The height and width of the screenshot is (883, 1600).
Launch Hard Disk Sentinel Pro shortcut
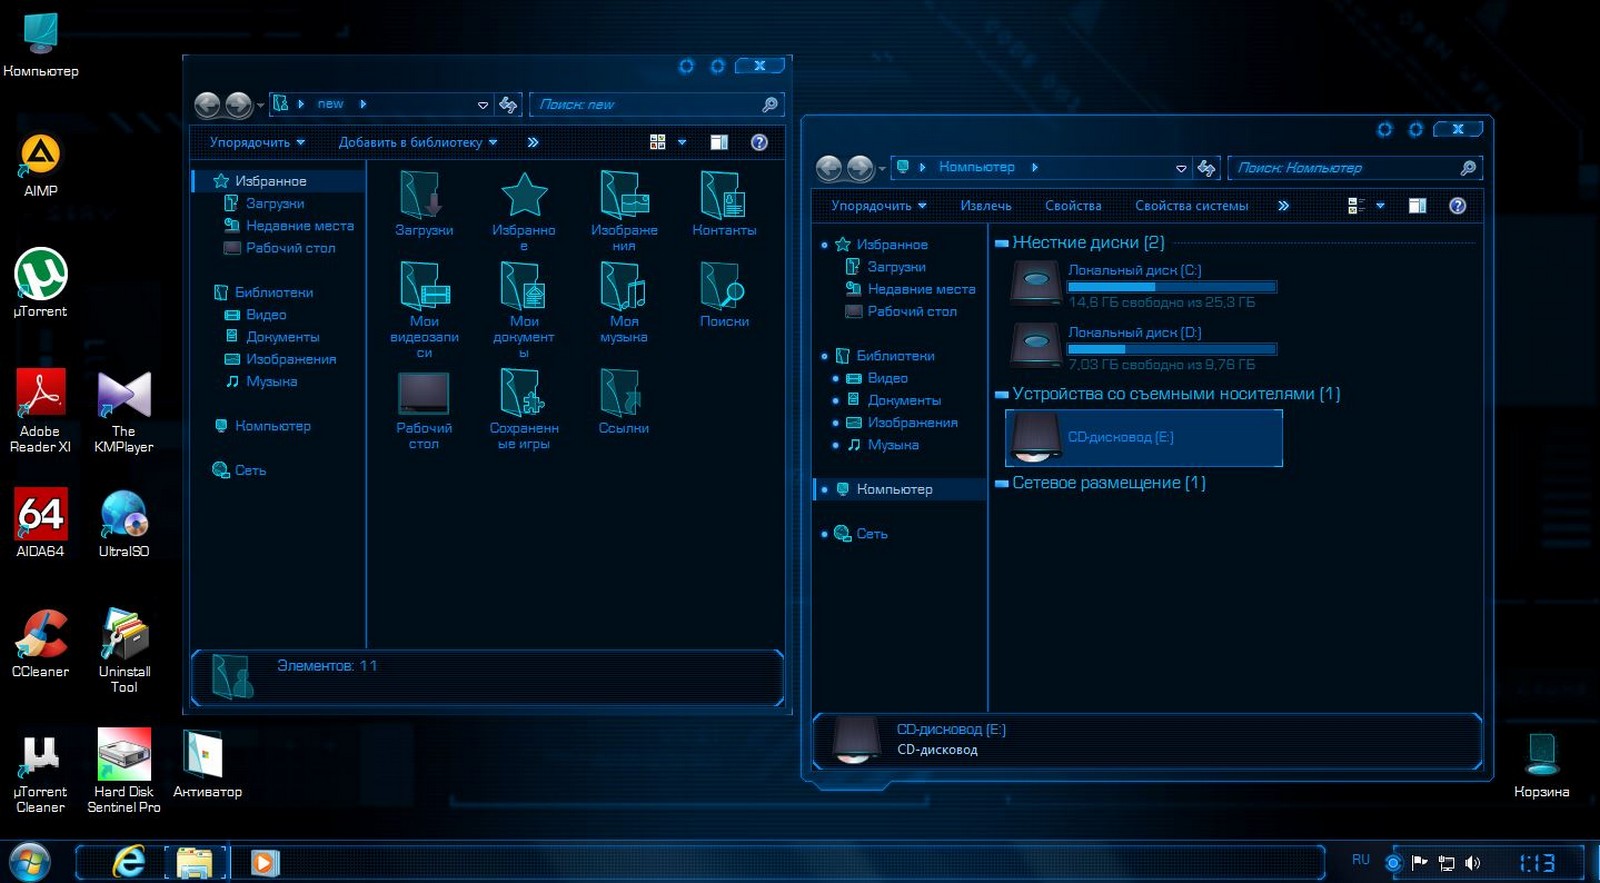(124, 771)
